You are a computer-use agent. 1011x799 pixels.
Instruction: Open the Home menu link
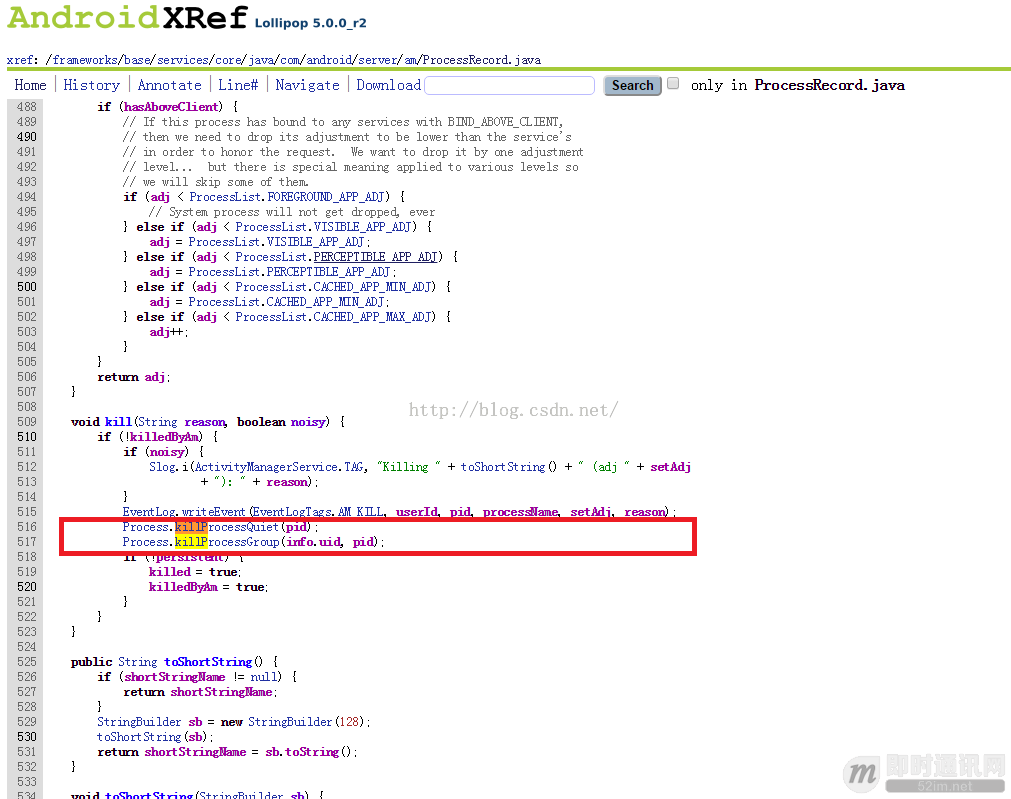(x=30, y=85)
